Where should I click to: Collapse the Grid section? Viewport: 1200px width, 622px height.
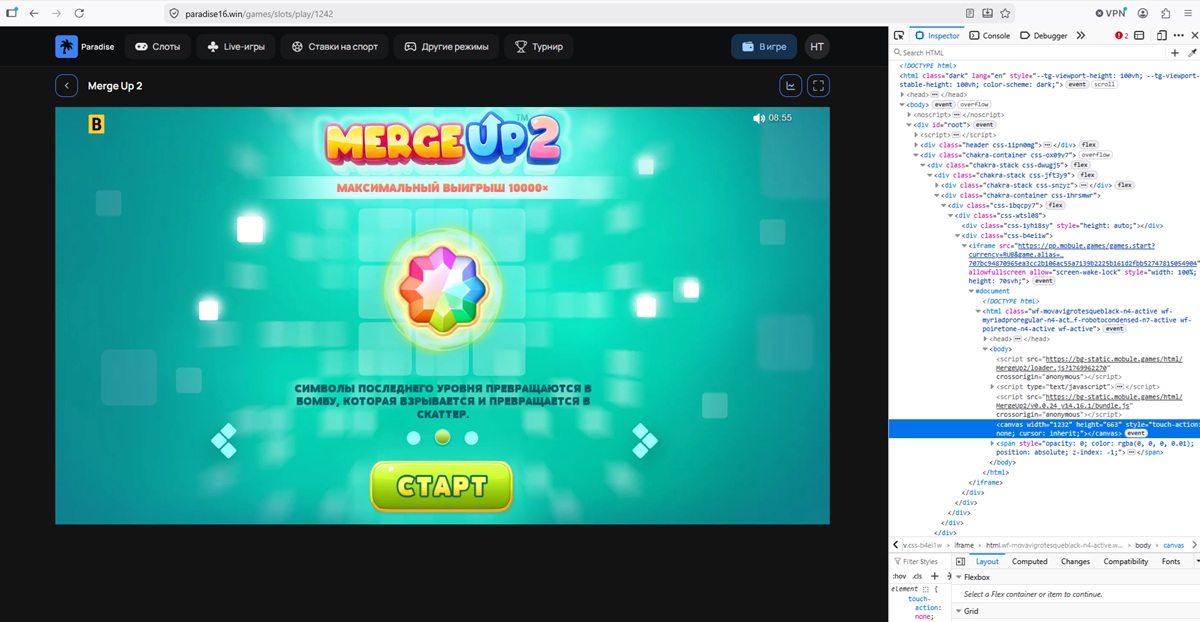pos(959,611)
